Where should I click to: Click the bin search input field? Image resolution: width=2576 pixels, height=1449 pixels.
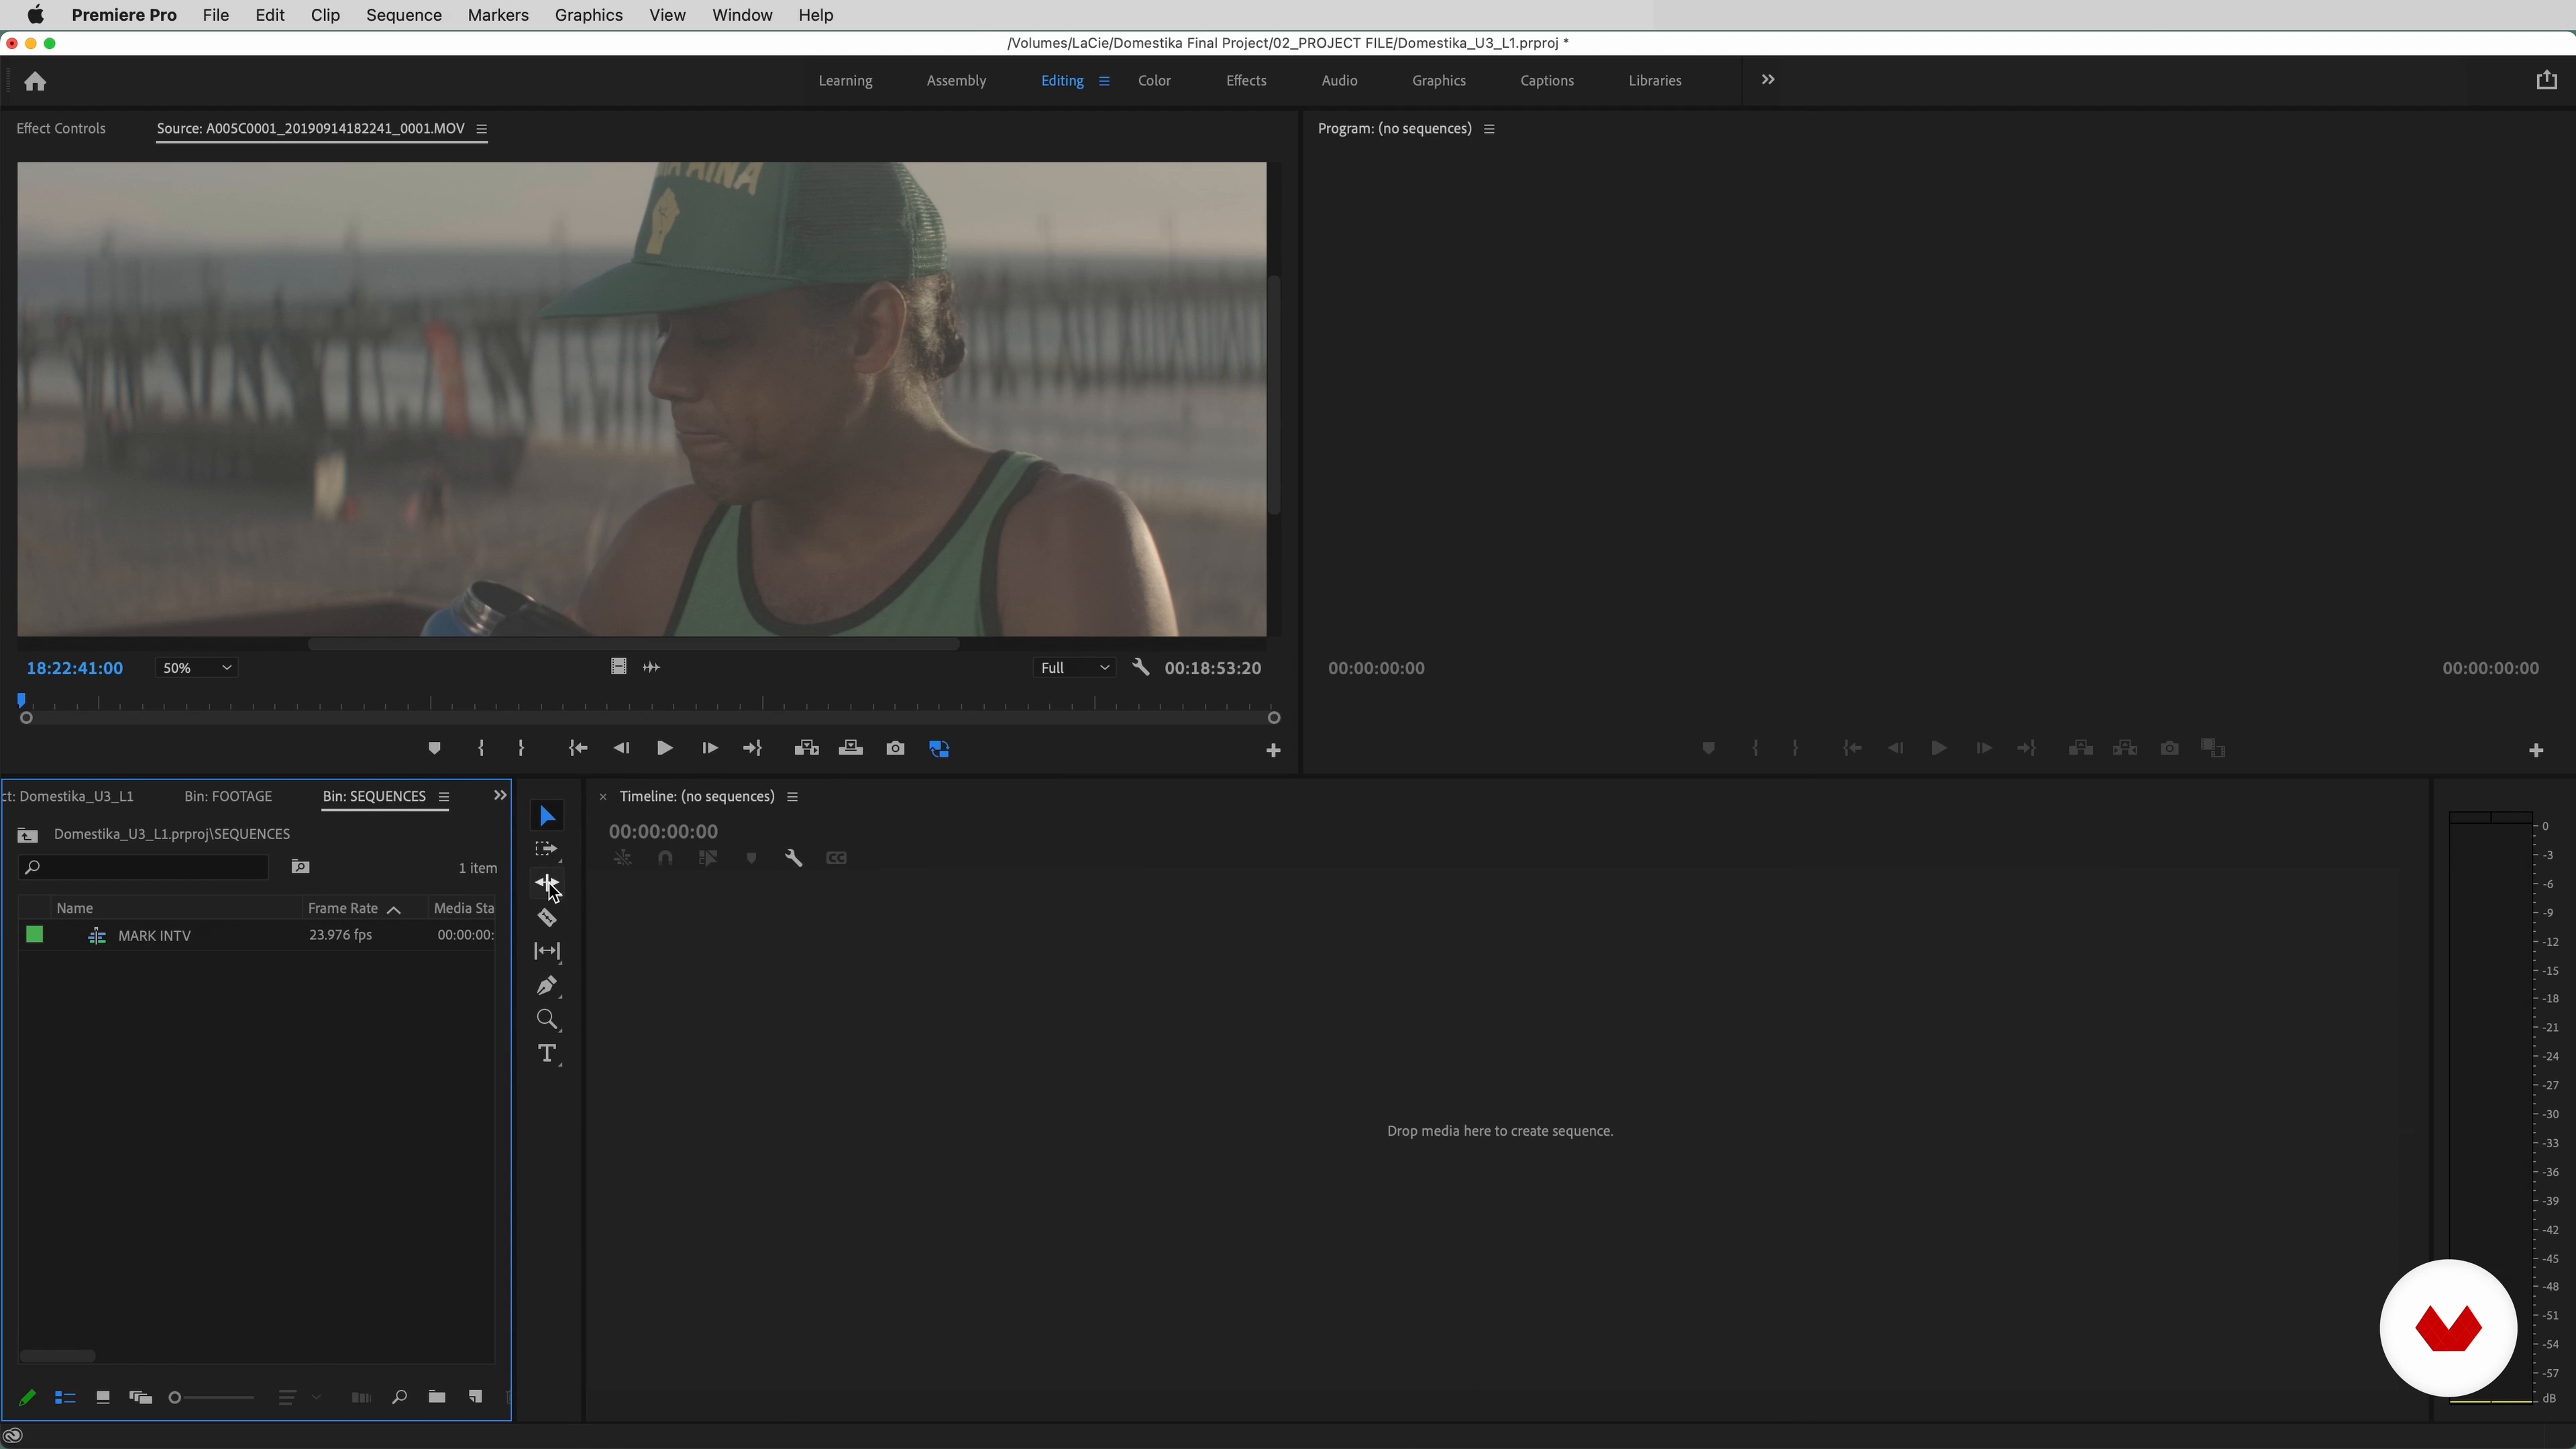point(150,867)
